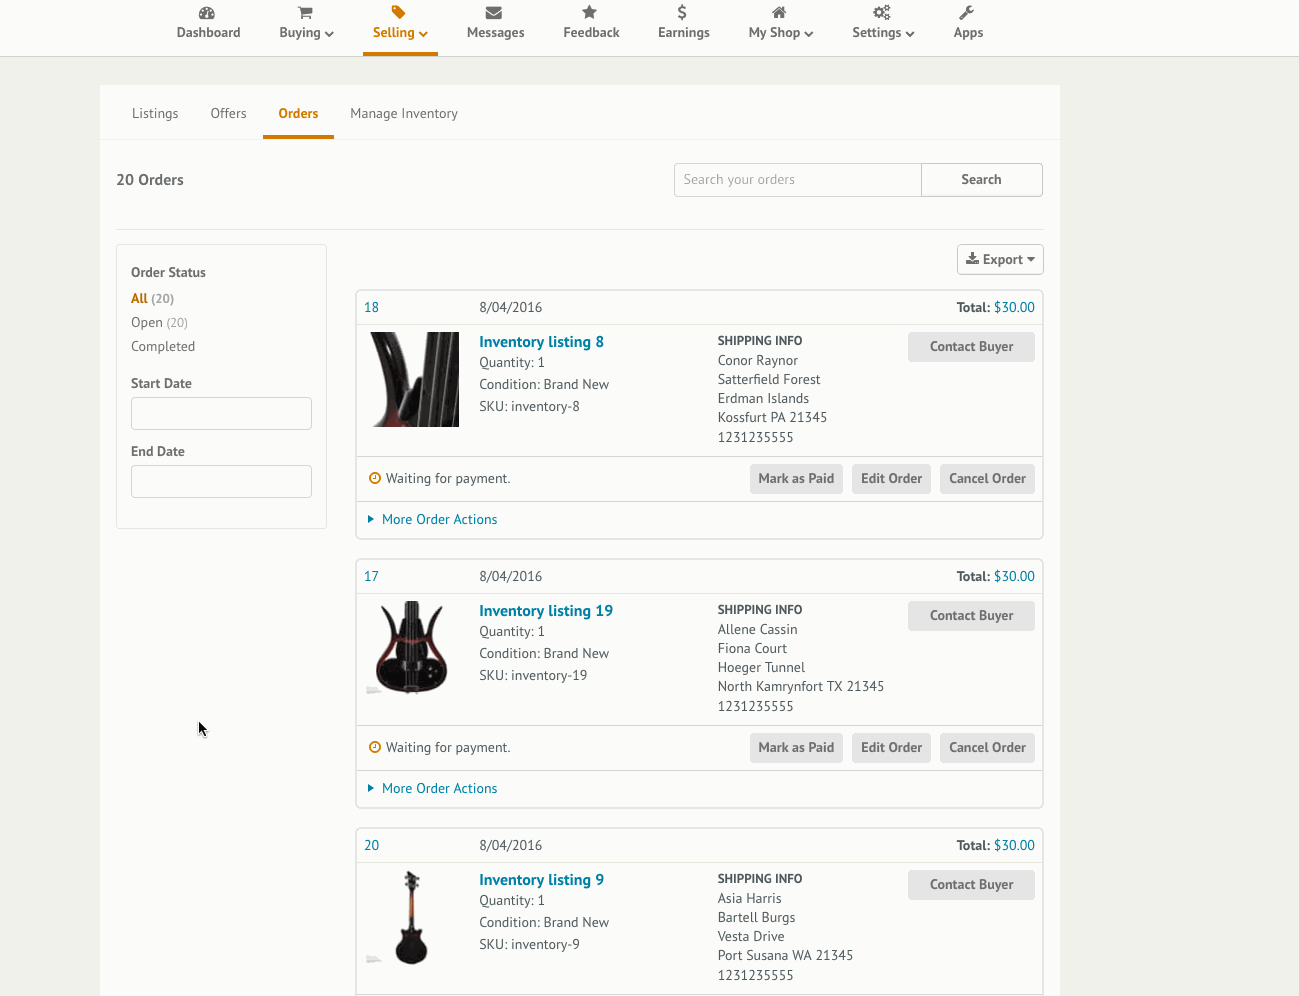The width and height of the screenshot is (1299, 996).
Task: Focus the Search your orders field
Action: [797, 180]
